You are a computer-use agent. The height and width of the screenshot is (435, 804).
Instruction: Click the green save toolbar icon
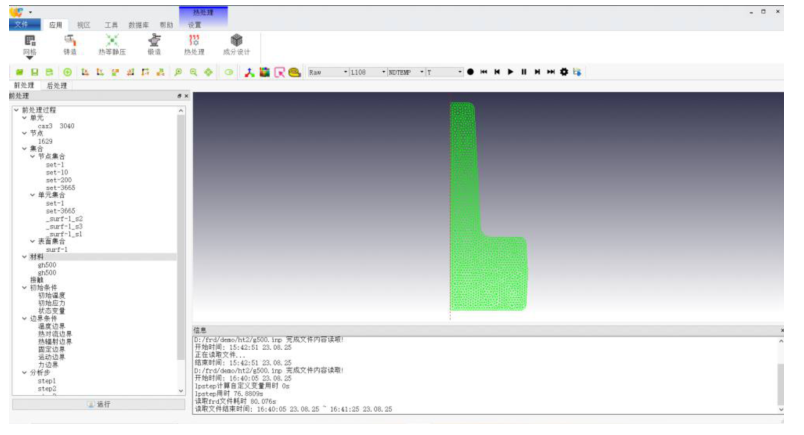34,72
